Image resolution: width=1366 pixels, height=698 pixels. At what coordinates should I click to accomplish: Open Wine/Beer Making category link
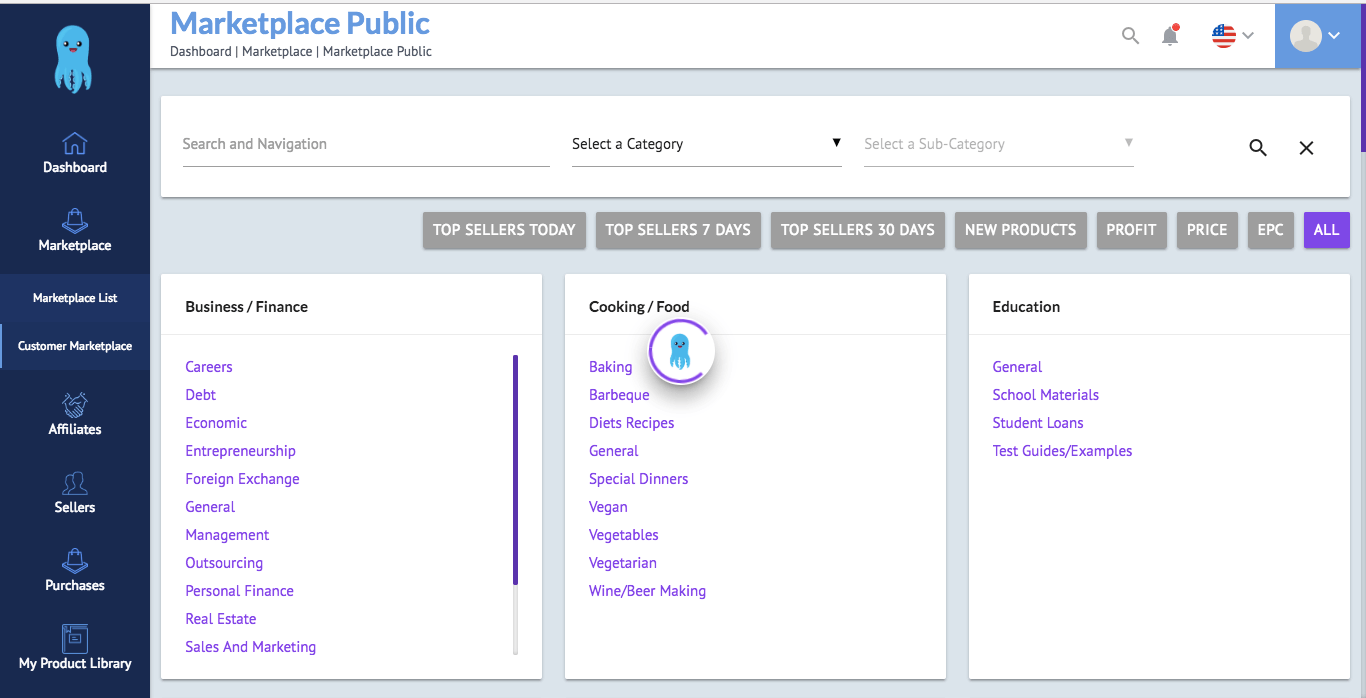coord(648,591)
